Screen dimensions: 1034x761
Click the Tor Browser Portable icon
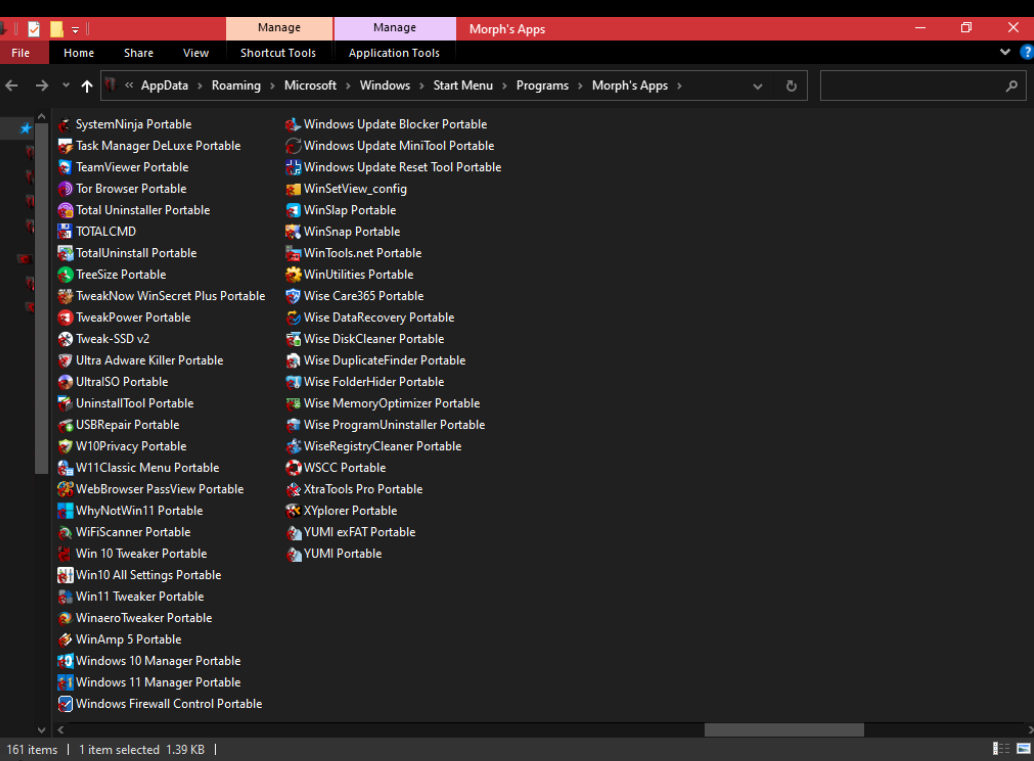(x=65, y=189)
